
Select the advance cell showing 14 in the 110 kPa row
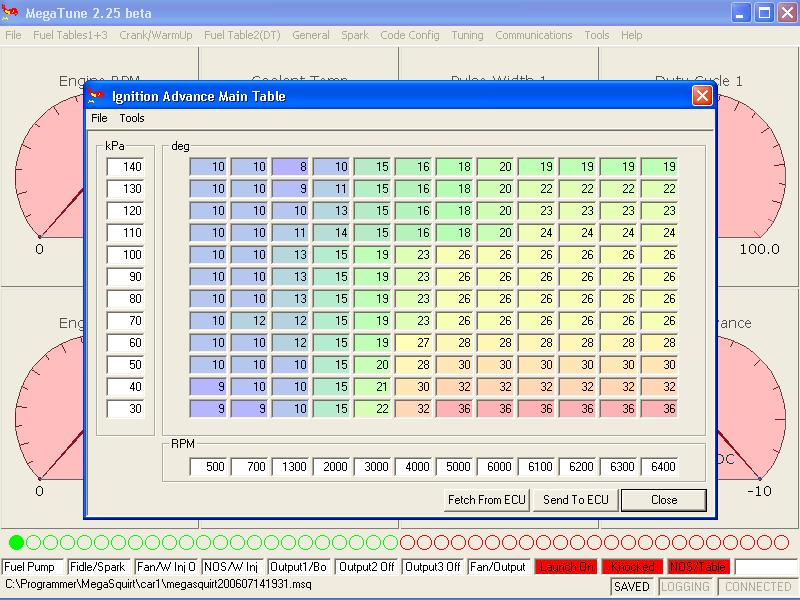click(331, 233)
